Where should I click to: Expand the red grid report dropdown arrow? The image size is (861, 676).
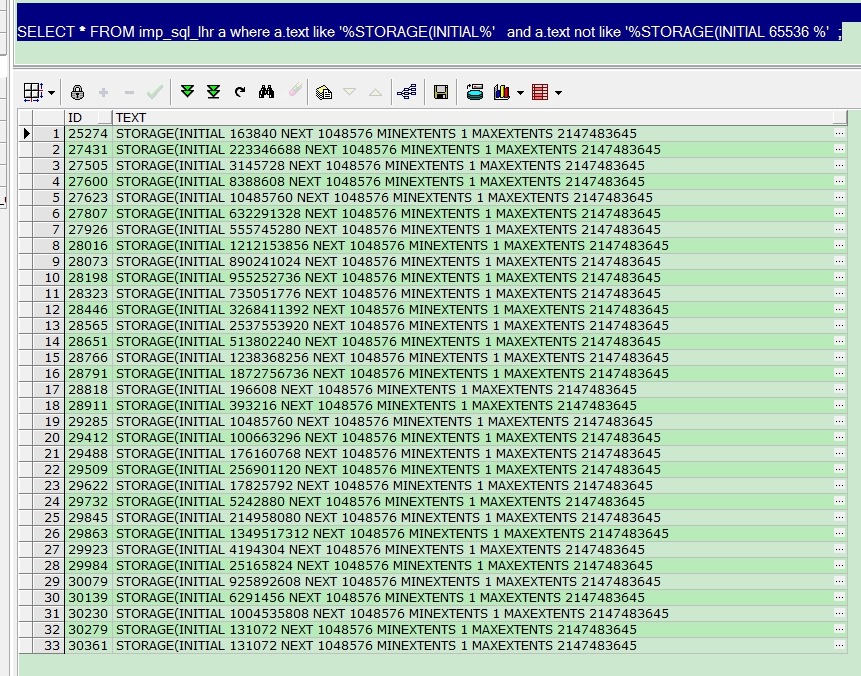(558, 93)
